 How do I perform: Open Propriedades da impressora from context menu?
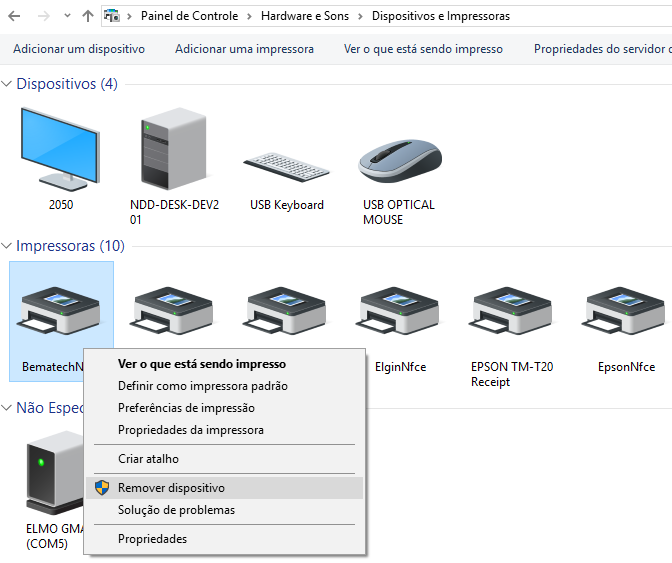tap(225, 430)
